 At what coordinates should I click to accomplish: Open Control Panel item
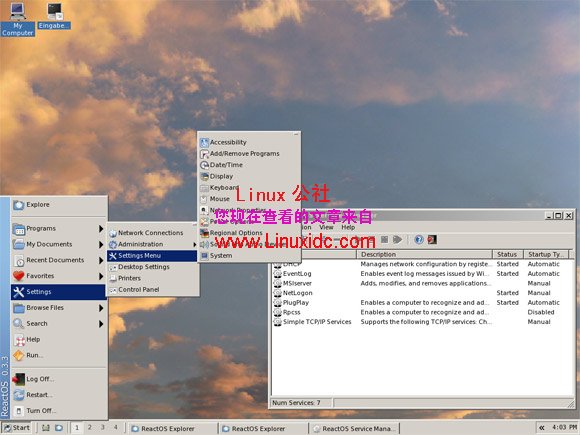[152, 290]
